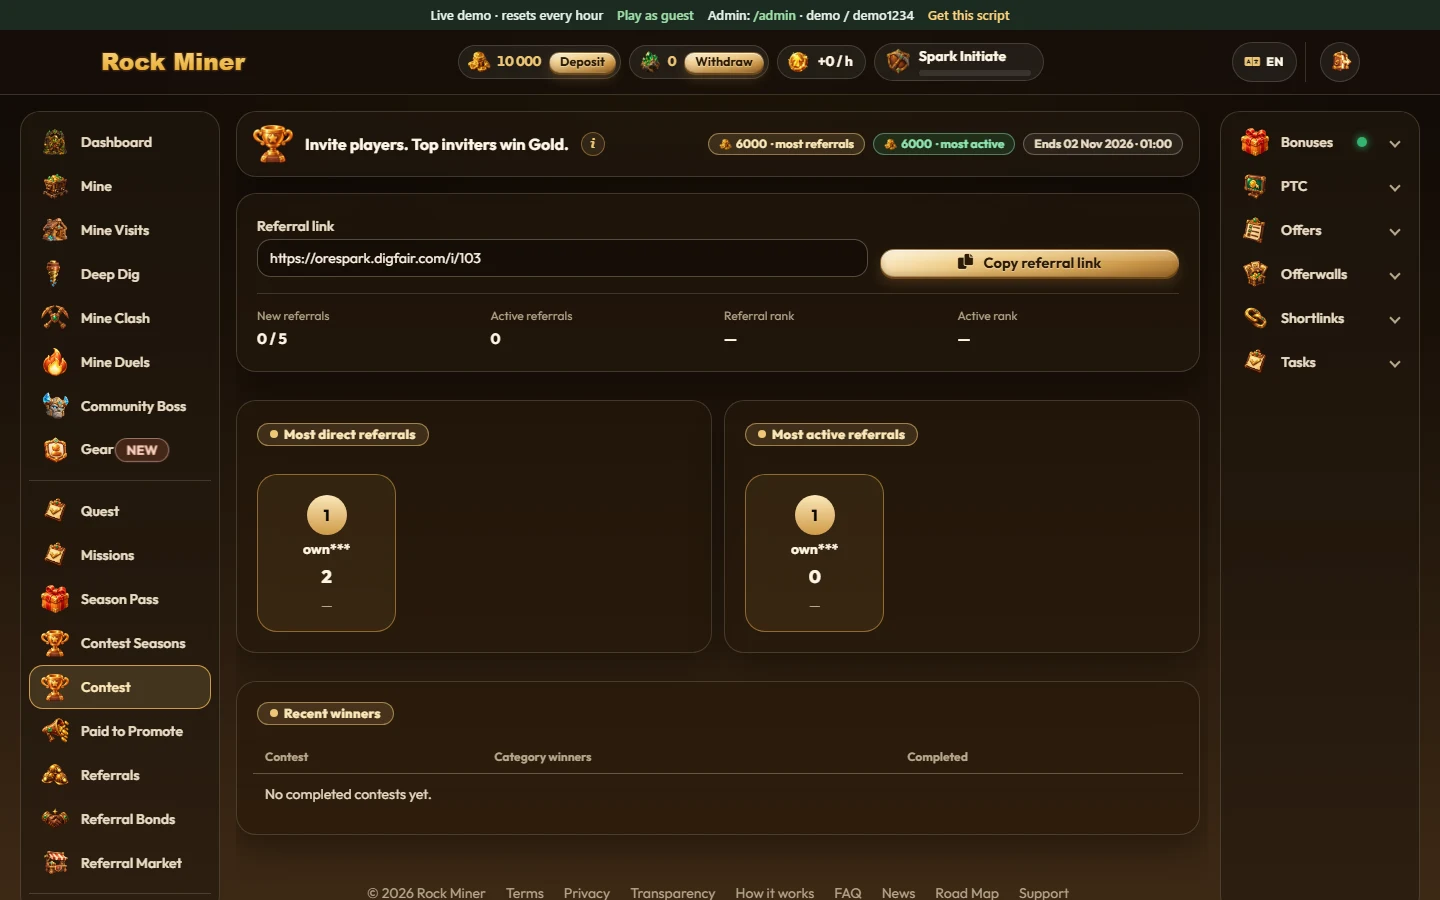
Task: Click the PTC panel icon
Action: pyautogui.click(x=1255, y=186)
